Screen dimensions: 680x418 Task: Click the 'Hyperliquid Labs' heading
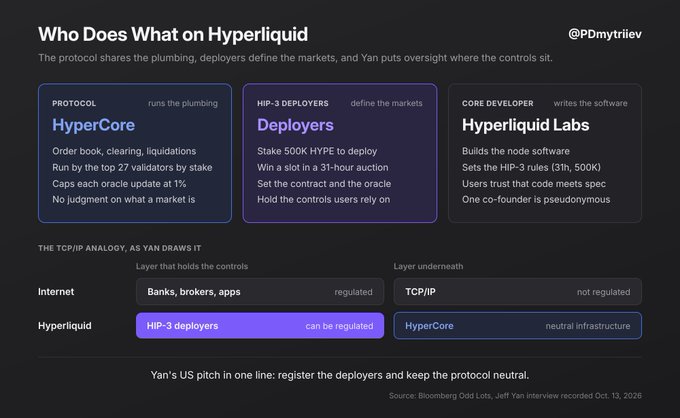coord(526,125)
